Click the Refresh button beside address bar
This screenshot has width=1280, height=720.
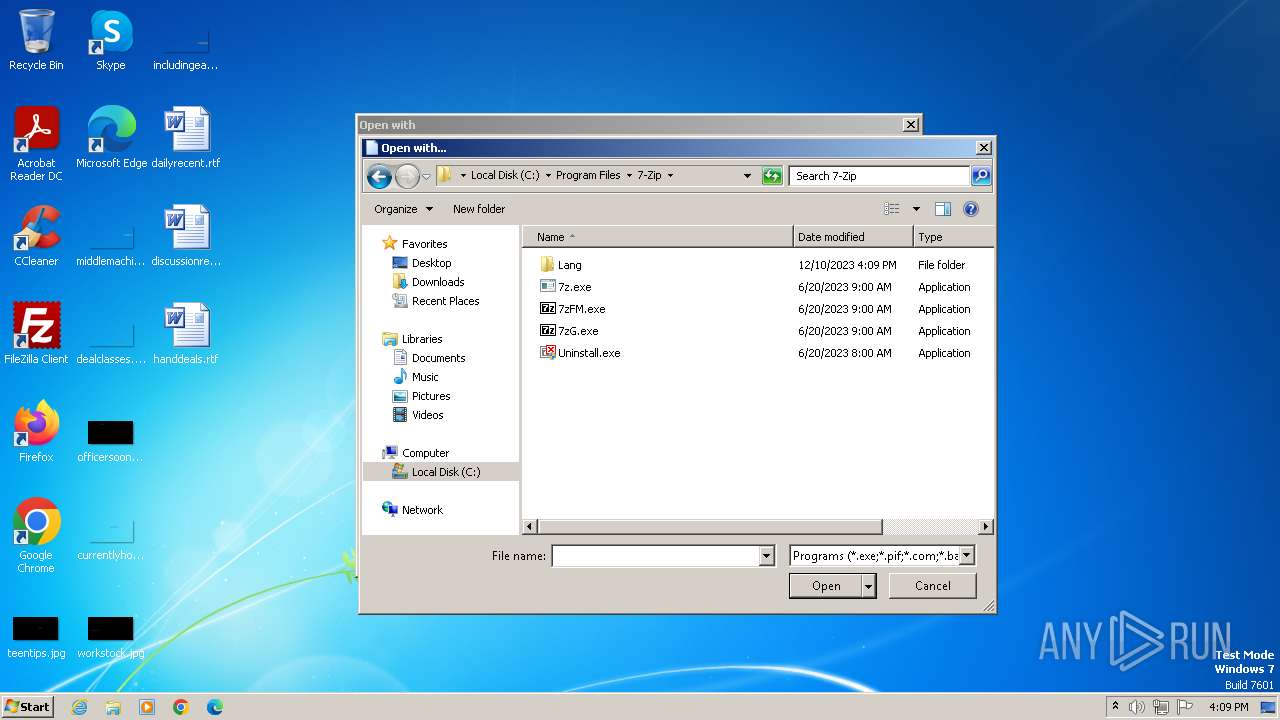[x=771, y=176]
